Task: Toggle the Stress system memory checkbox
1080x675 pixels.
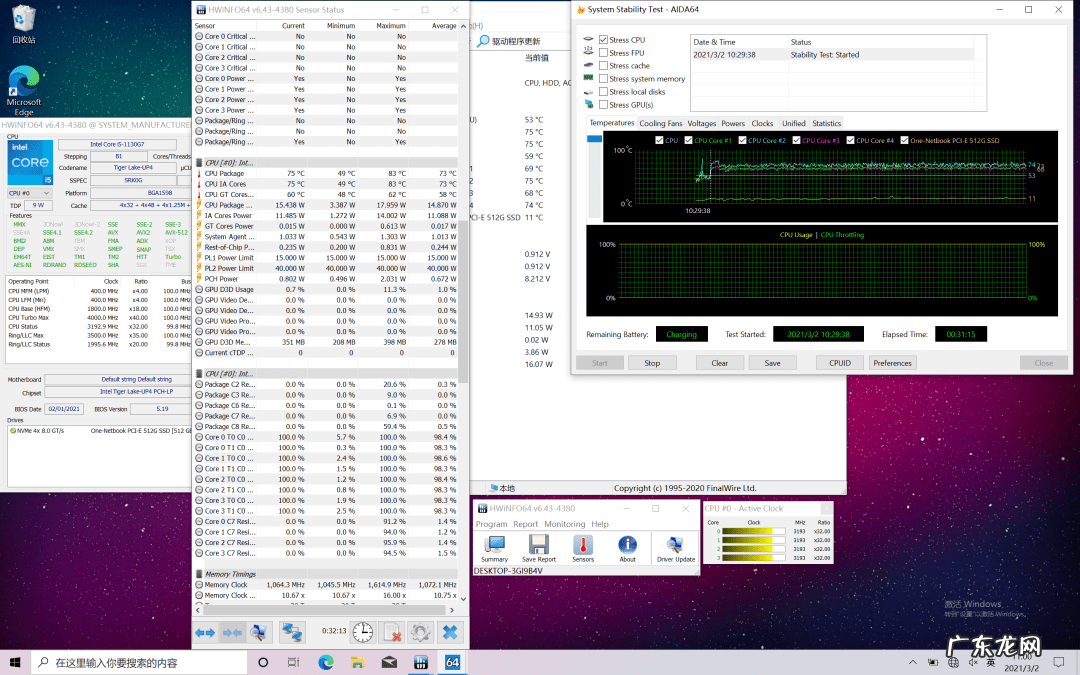Action: click(x=603, y=79)
